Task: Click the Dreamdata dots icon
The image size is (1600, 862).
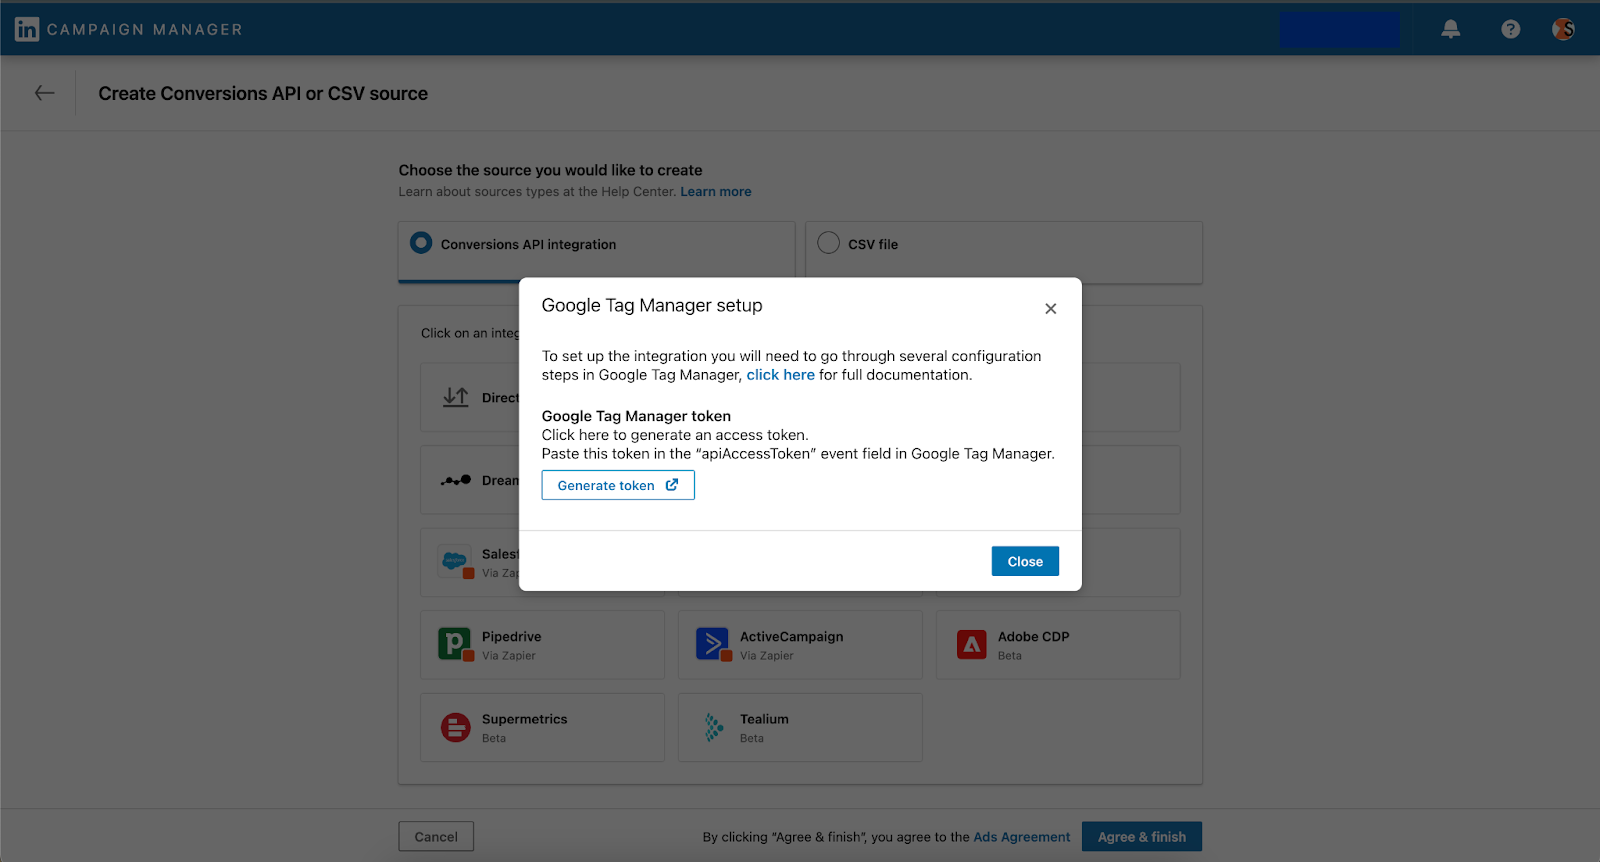Action: click(x=455, y=480)
